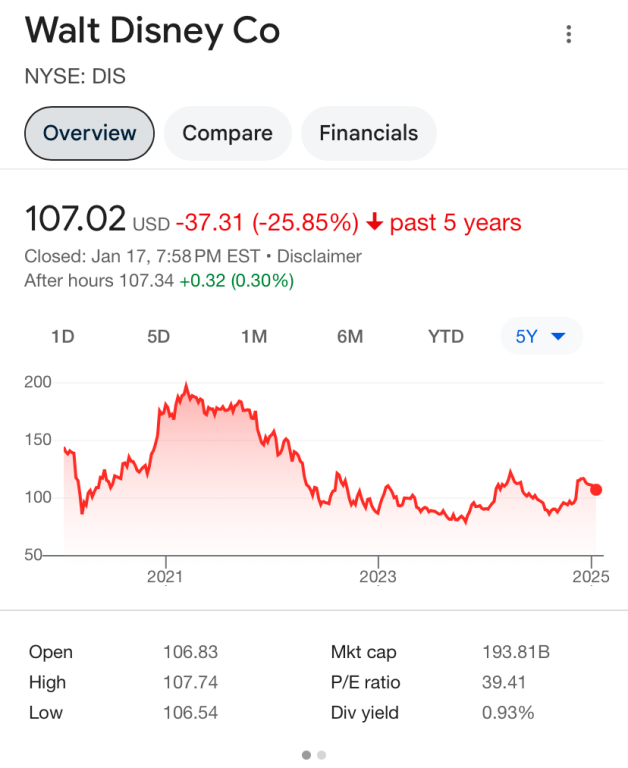628x768 pixels.
Task: Go to the second page indicator dot
Action: 322,755
